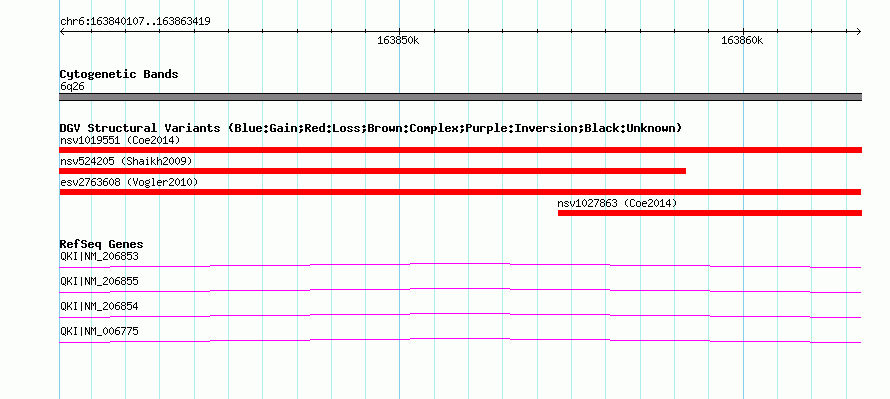Click the QKI|NM_206853 gene label

click(x=99, y=257)
